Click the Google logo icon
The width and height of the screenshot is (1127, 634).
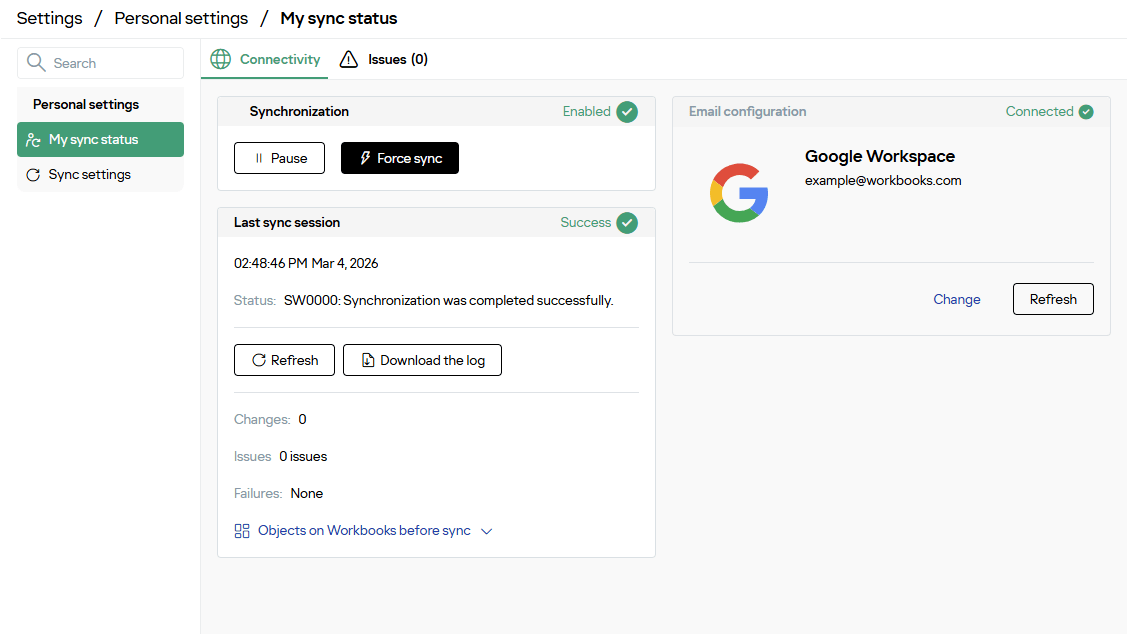pyautogui.click(x=739, y=192)
